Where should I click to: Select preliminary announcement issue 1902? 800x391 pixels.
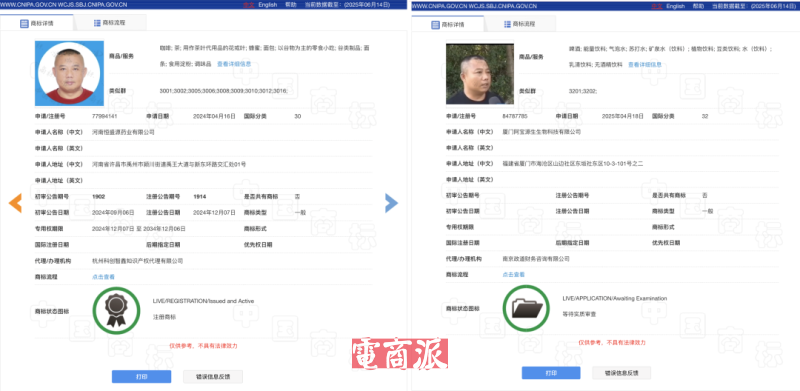(x=98, y=197)
